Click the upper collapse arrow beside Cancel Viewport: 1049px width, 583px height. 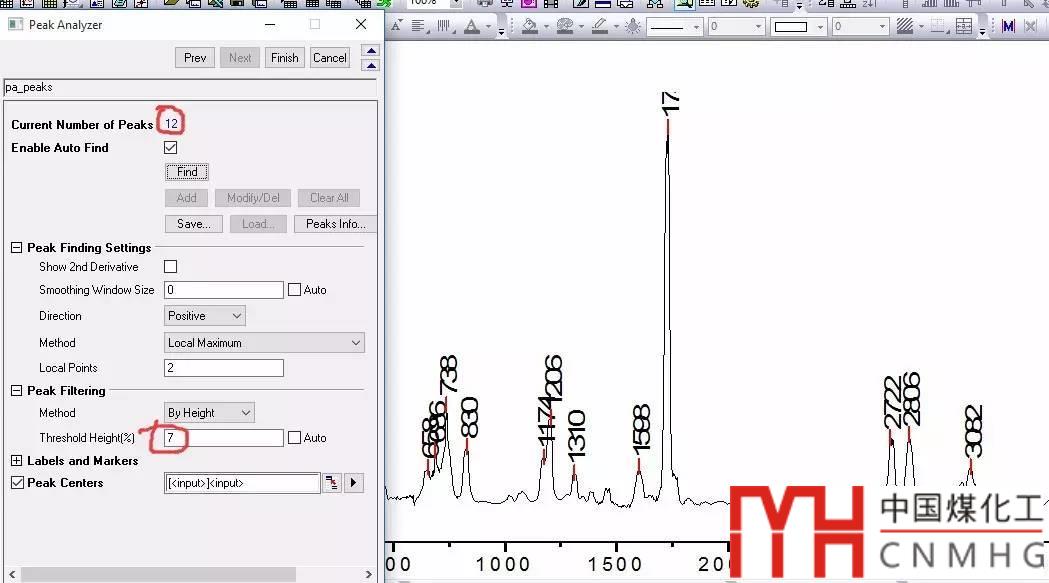370,51
